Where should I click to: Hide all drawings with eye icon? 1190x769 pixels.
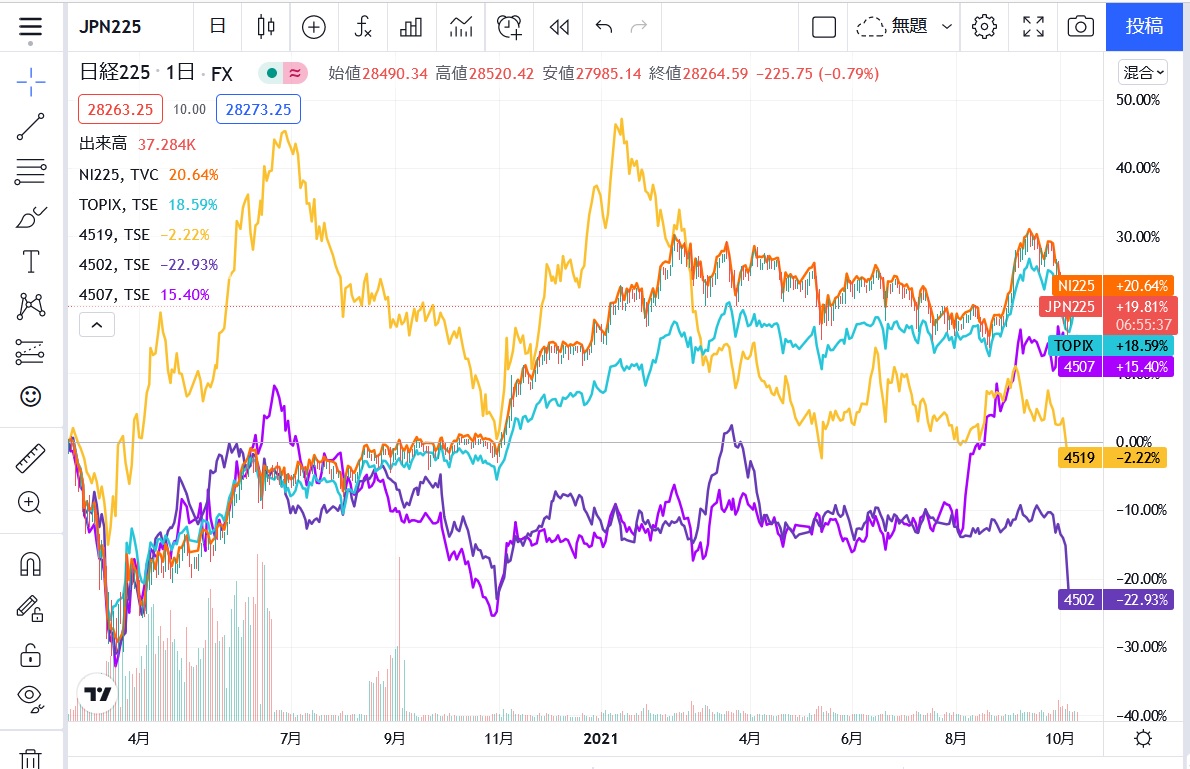31,697
